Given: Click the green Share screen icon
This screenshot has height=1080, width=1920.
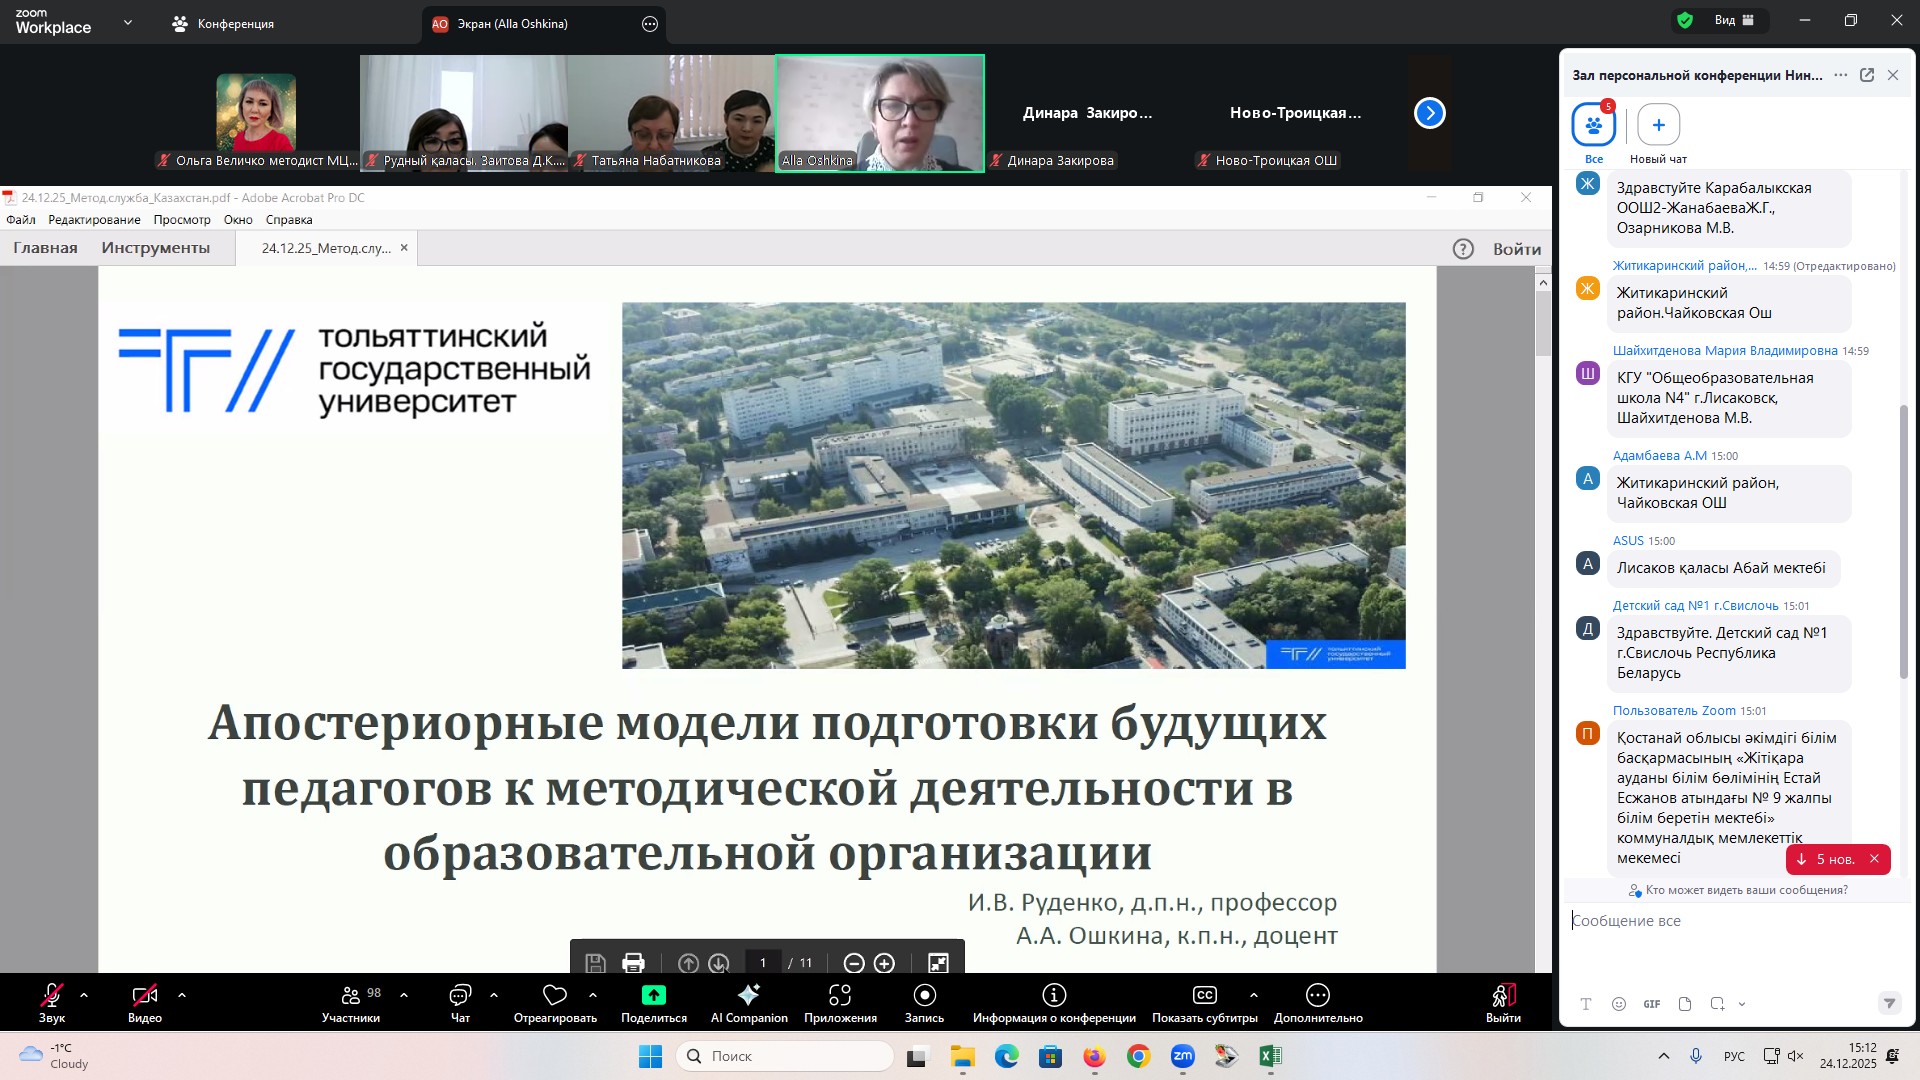Looking at the screenshot, I should pos(653,995).
